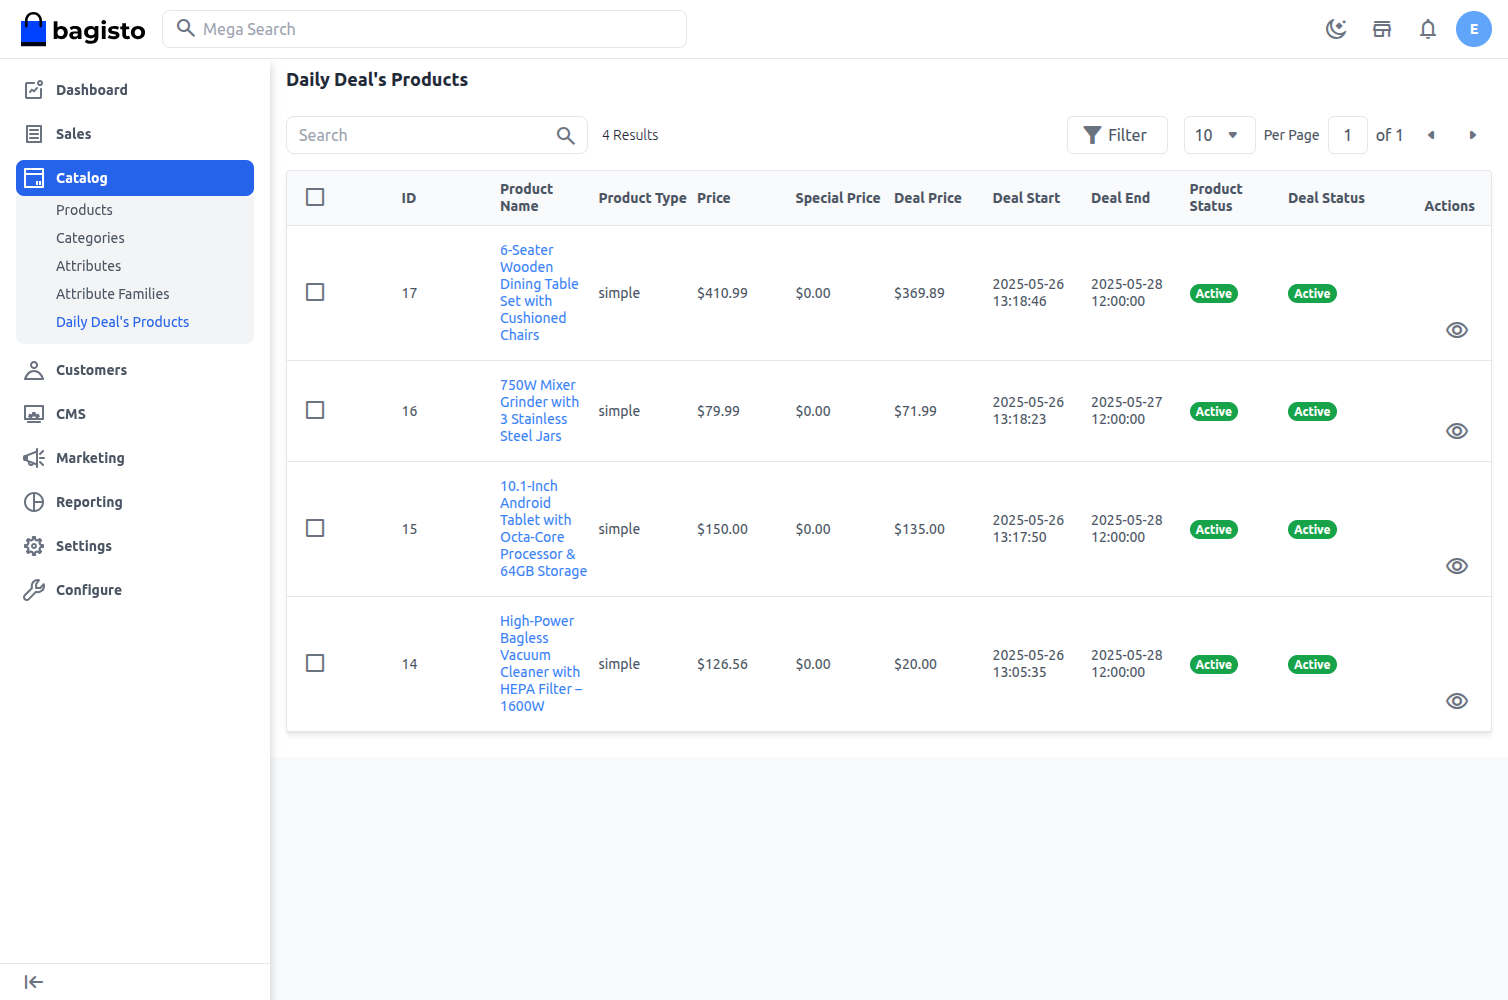Click the Mega Search magnifier icon
The height and width of the screenshot is (1000, 1508).
click(186, 28)
